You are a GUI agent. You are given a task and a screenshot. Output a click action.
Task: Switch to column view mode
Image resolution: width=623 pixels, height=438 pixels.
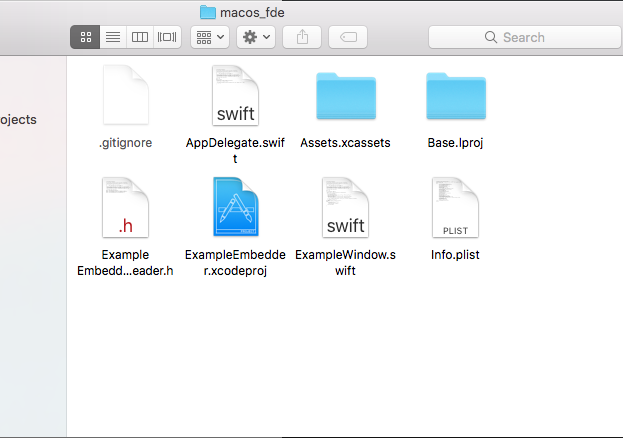click(140, 37)
